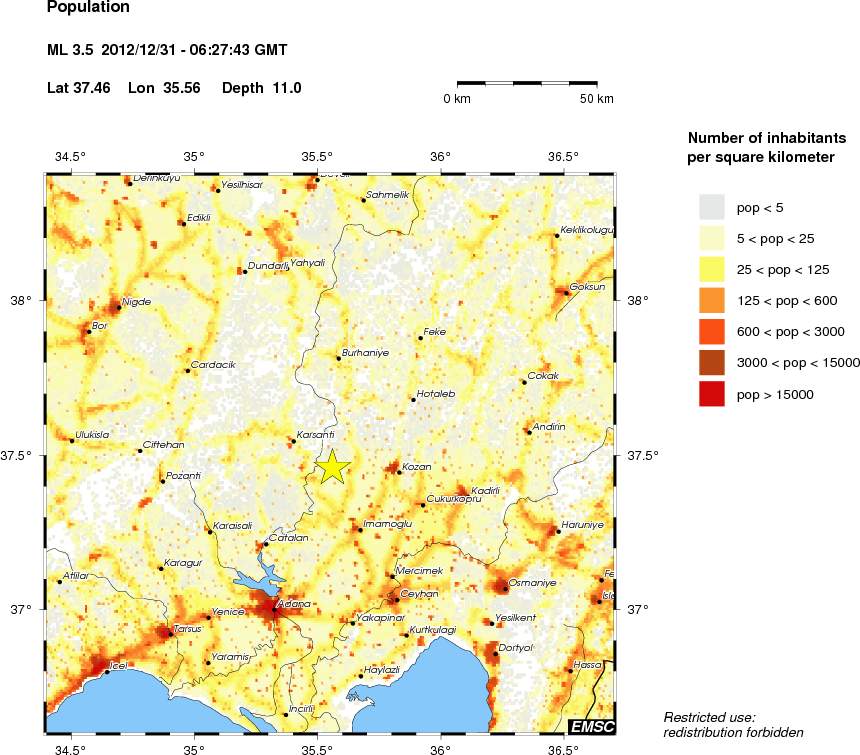Select the '3000 < pop < 15000' legend swatch
Viewport: 860px width, 755px height.
[x=711, y=362]
